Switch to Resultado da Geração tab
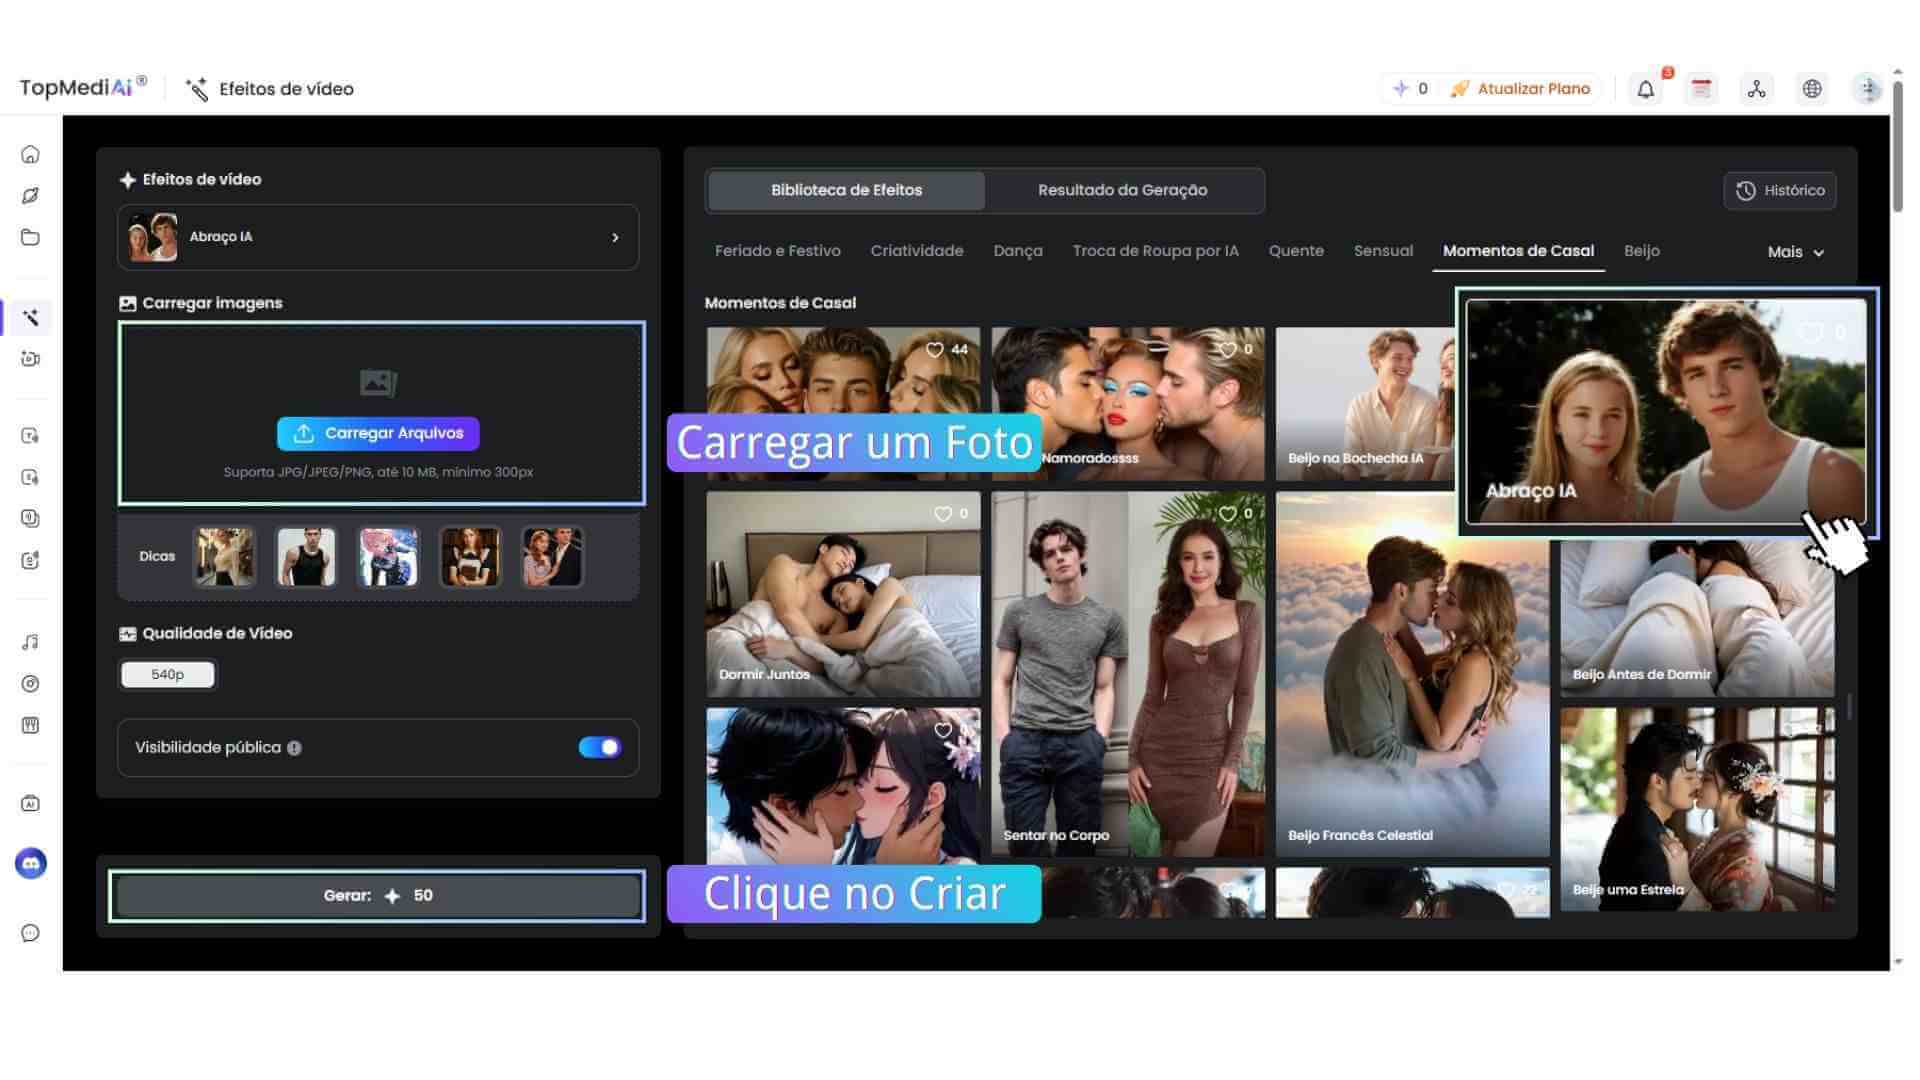 (x=1122, y=190)
